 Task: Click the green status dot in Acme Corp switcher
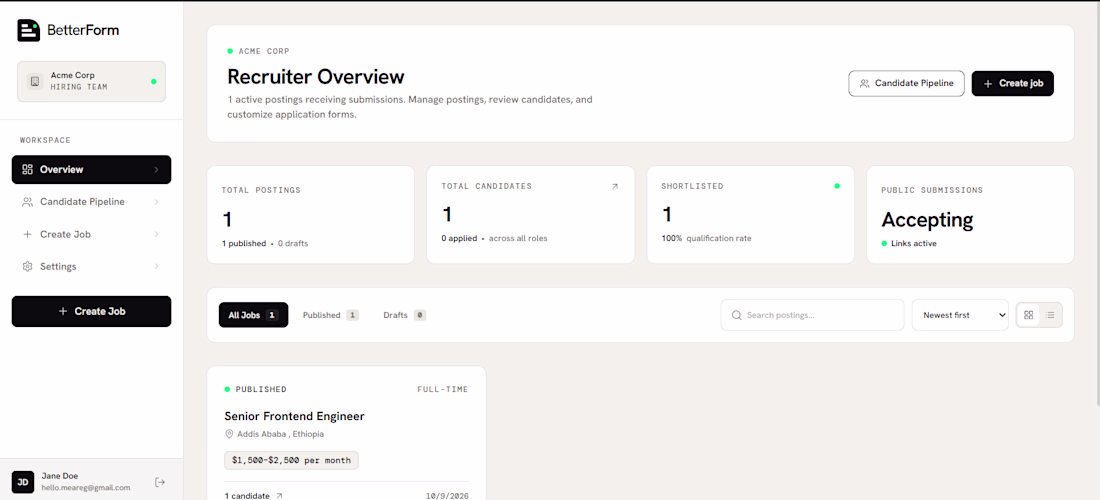click(x=154, y=81)
